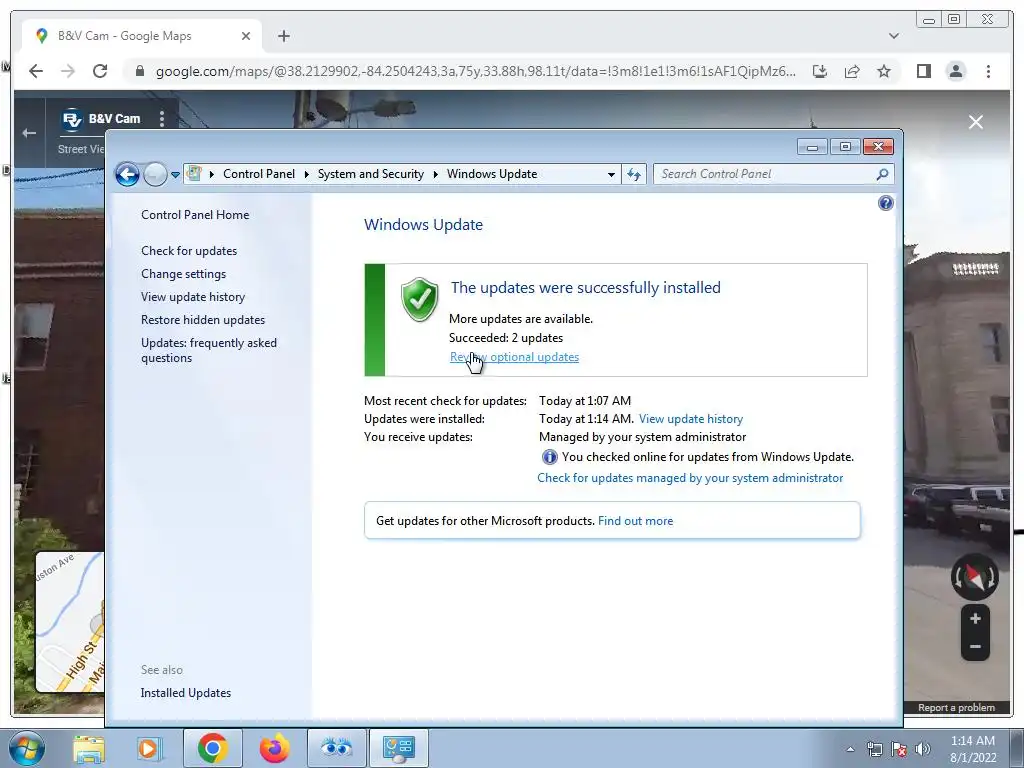Click Chrome forward arrow
1024x768 pixels.
(x=68, y=71)
